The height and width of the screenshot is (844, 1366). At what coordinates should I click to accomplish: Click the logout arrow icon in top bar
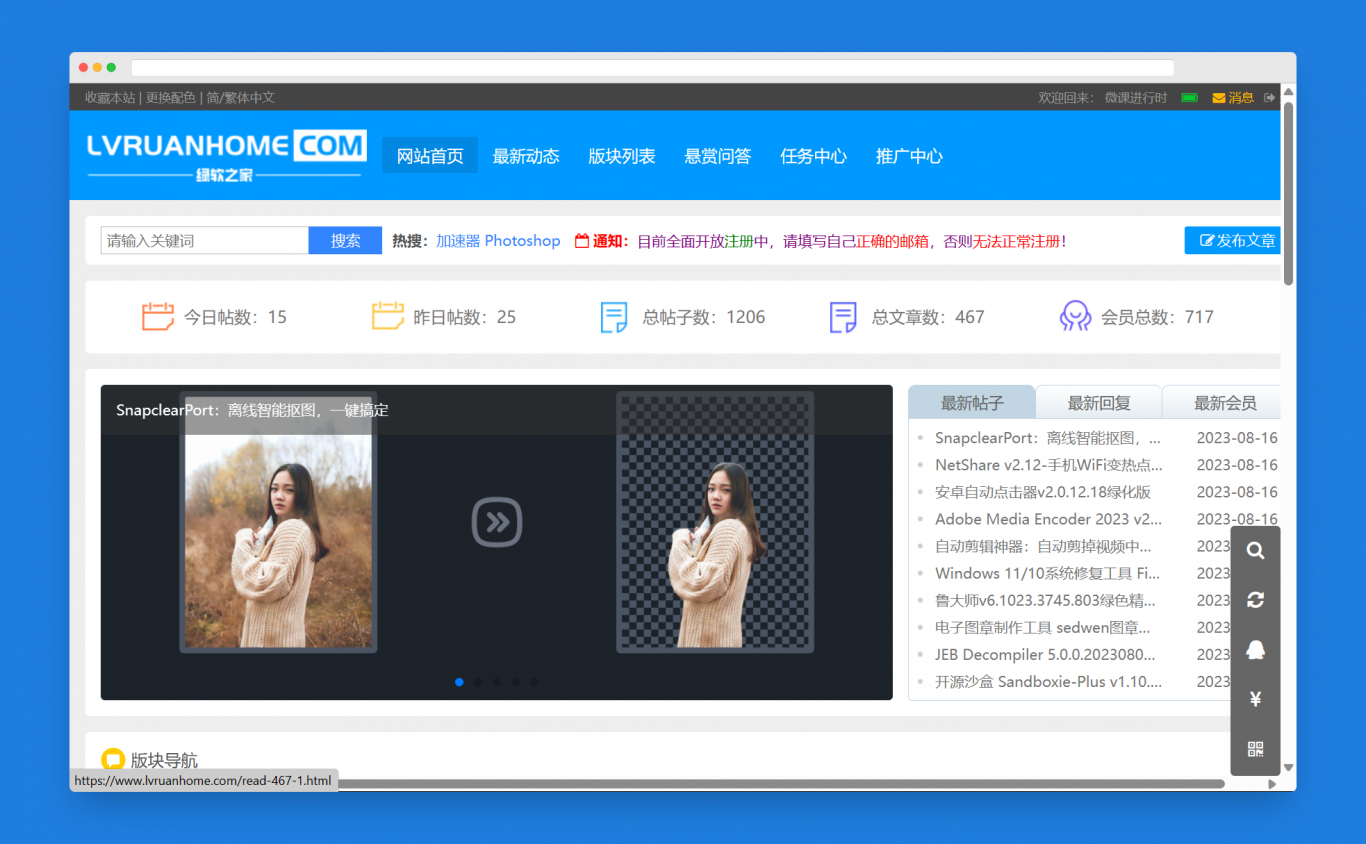pyautogui.click(x=1270, y=98)
